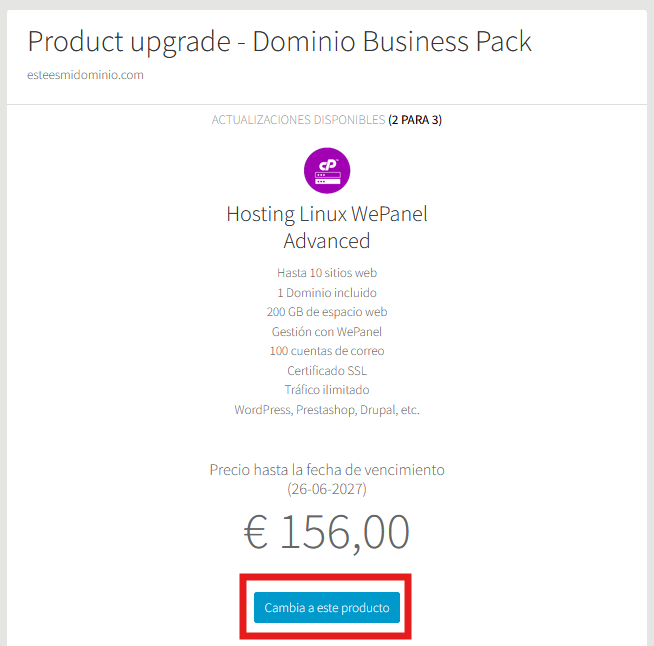Click the 'Hasta 10 sitios web' feature line
Image resolution: width=654 pixels, height=646 pixels.
[327, 273]
